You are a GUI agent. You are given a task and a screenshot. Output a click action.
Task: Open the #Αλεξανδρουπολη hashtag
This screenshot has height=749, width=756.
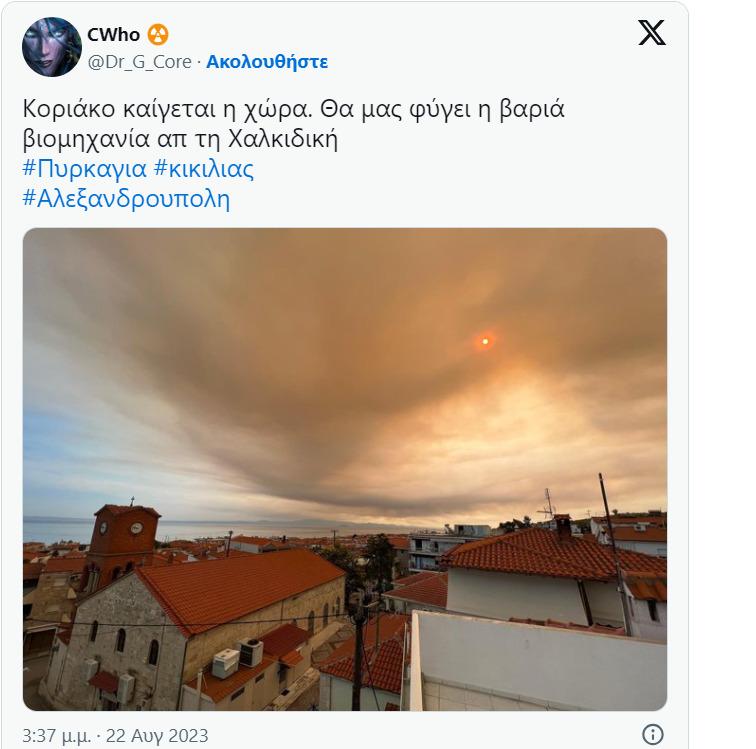(126, 198)
